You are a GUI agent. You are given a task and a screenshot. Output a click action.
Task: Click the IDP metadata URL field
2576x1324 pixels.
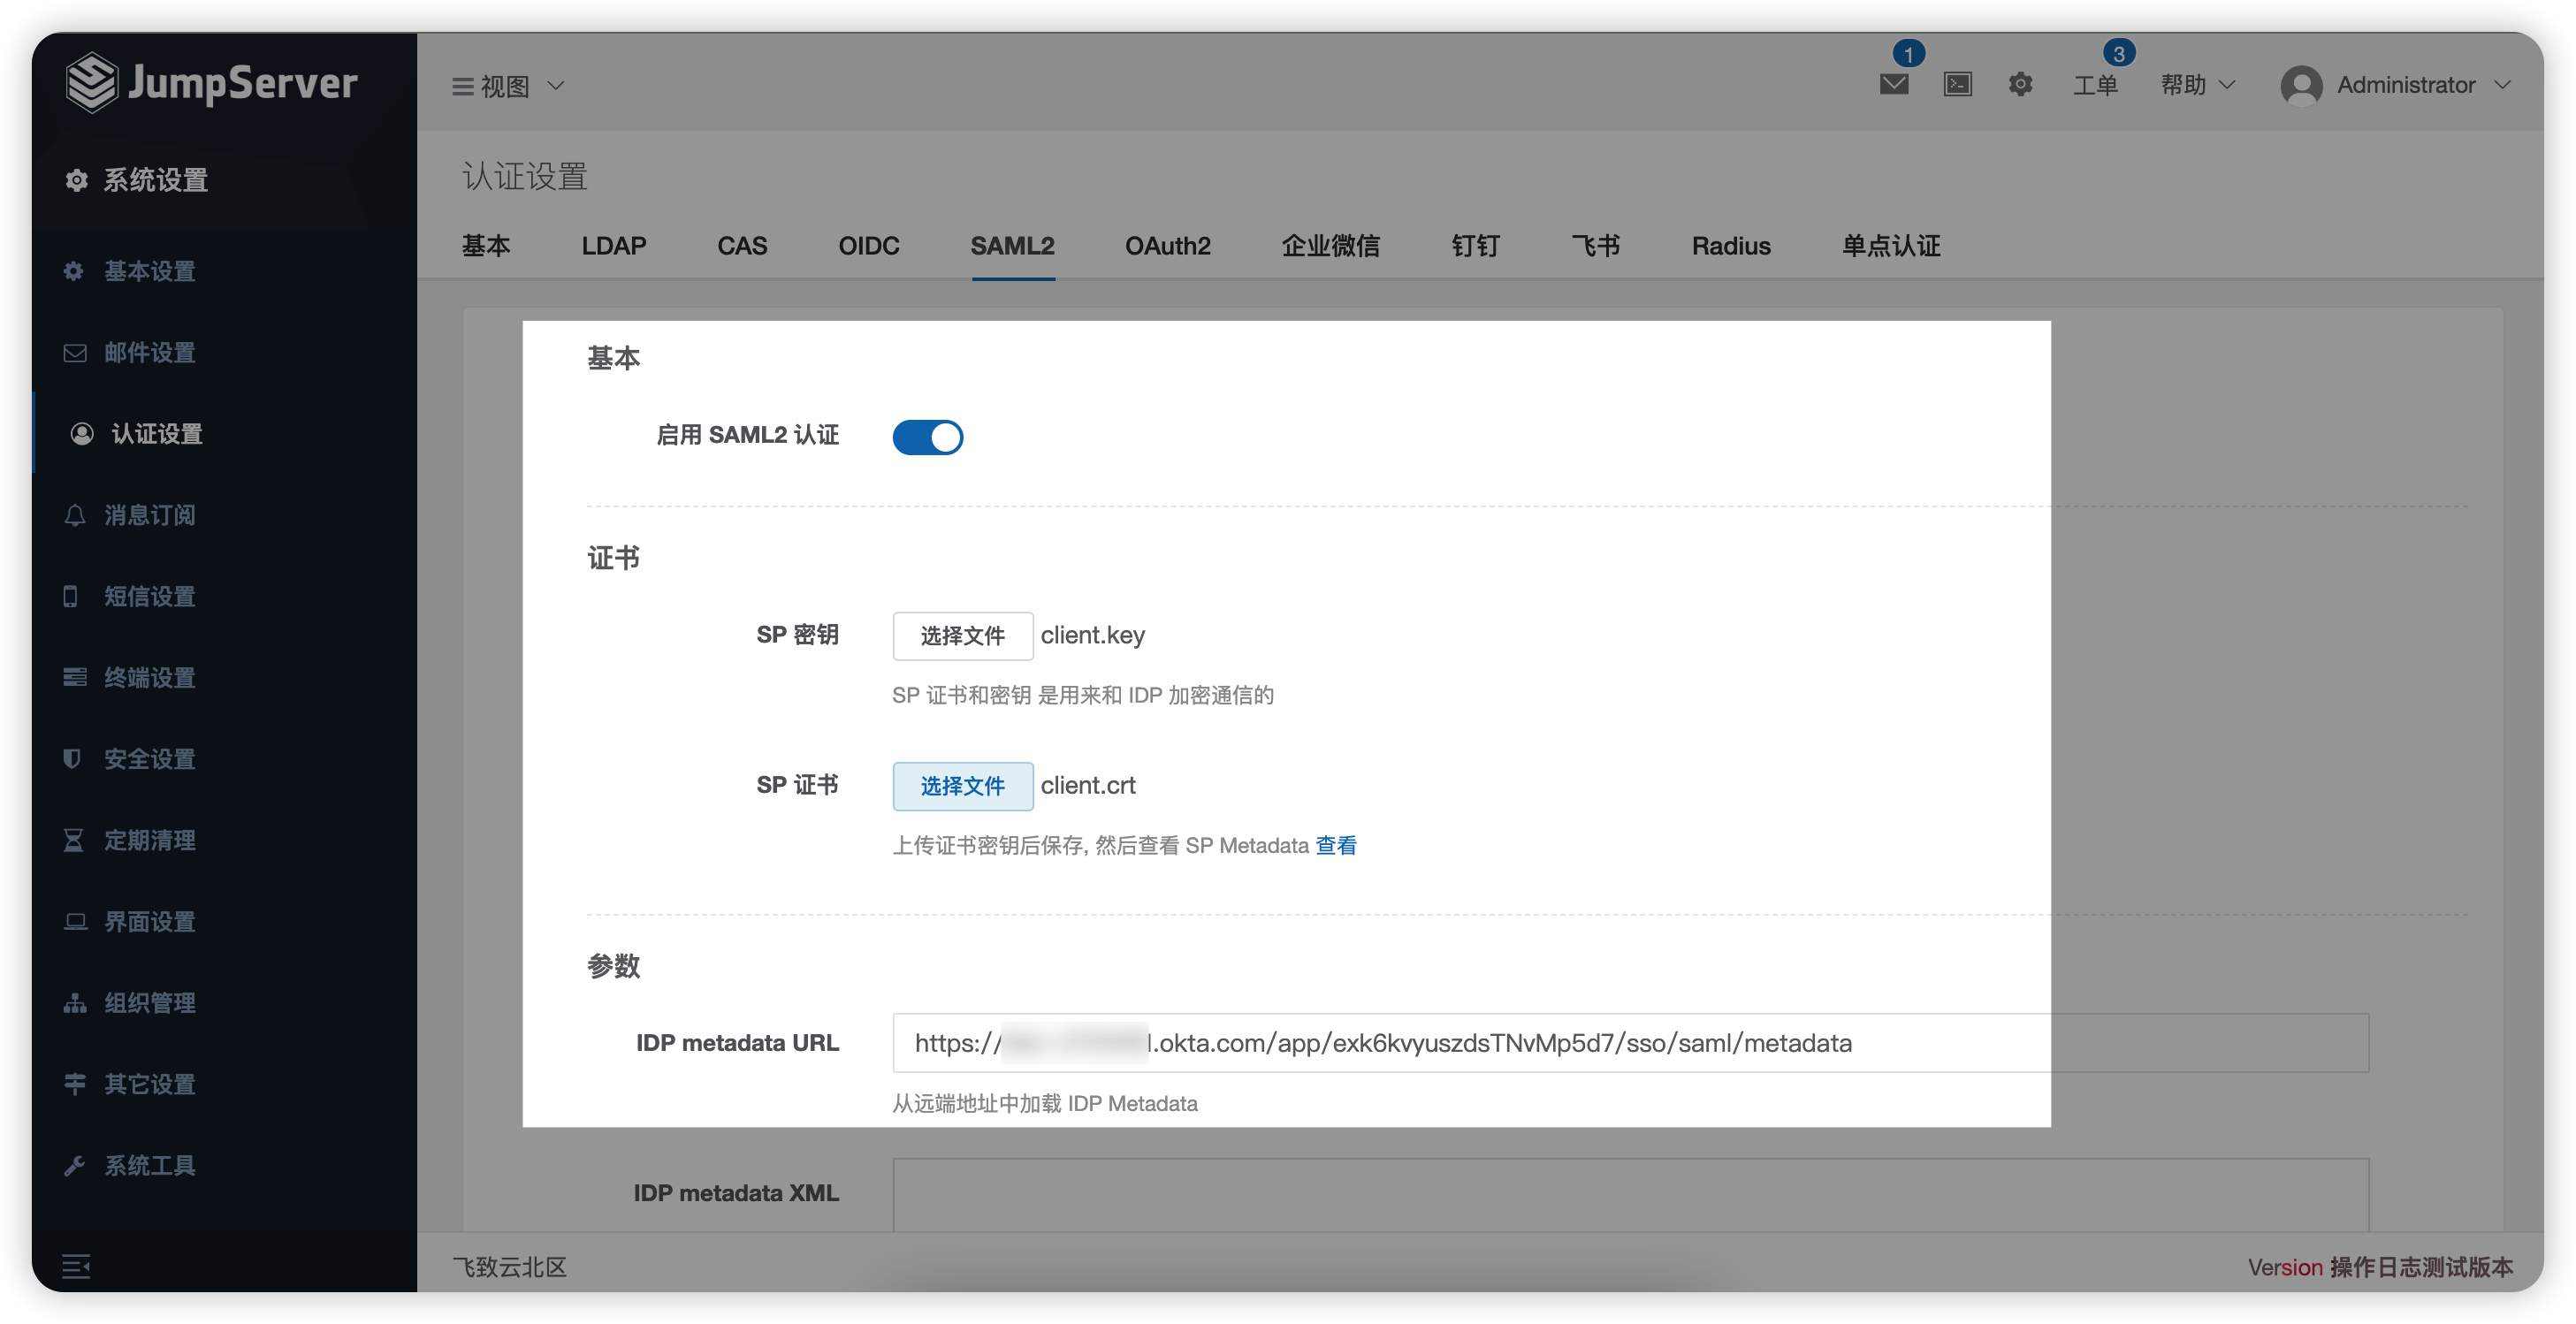click(x=1630, y=1043)
